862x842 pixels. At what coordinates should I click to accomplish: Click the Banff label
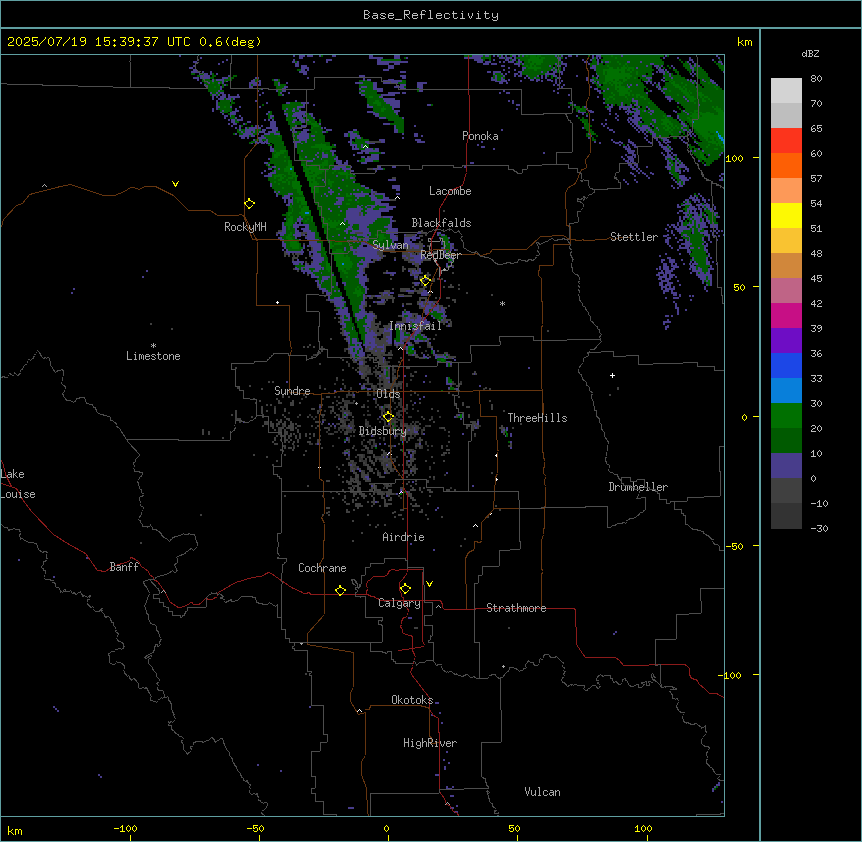pos(124,567)
